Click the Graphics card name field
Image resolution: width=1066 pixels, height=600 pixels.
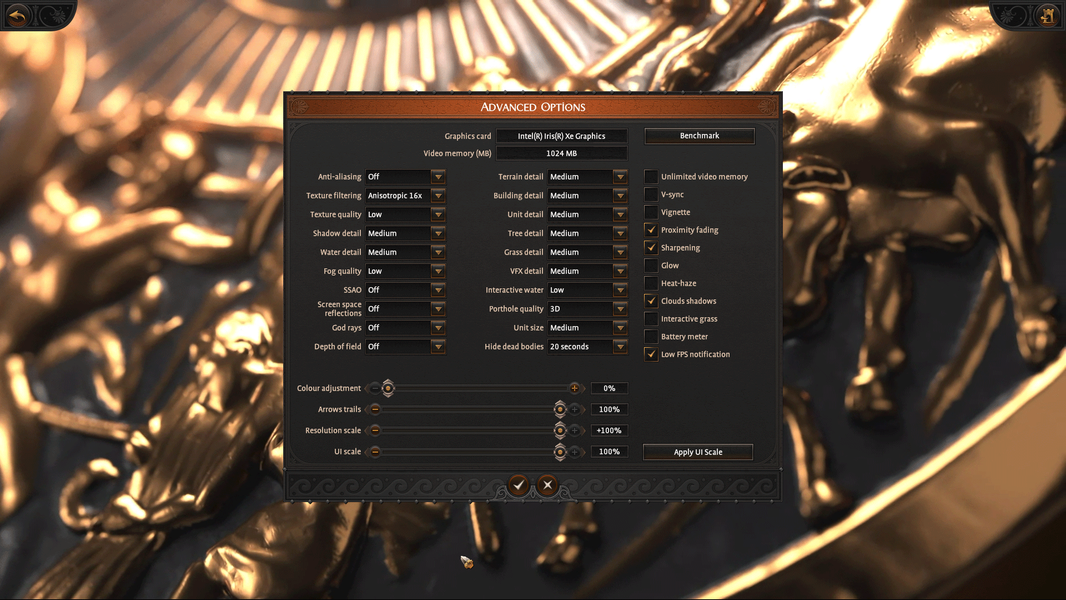click(x=562, y=136)
